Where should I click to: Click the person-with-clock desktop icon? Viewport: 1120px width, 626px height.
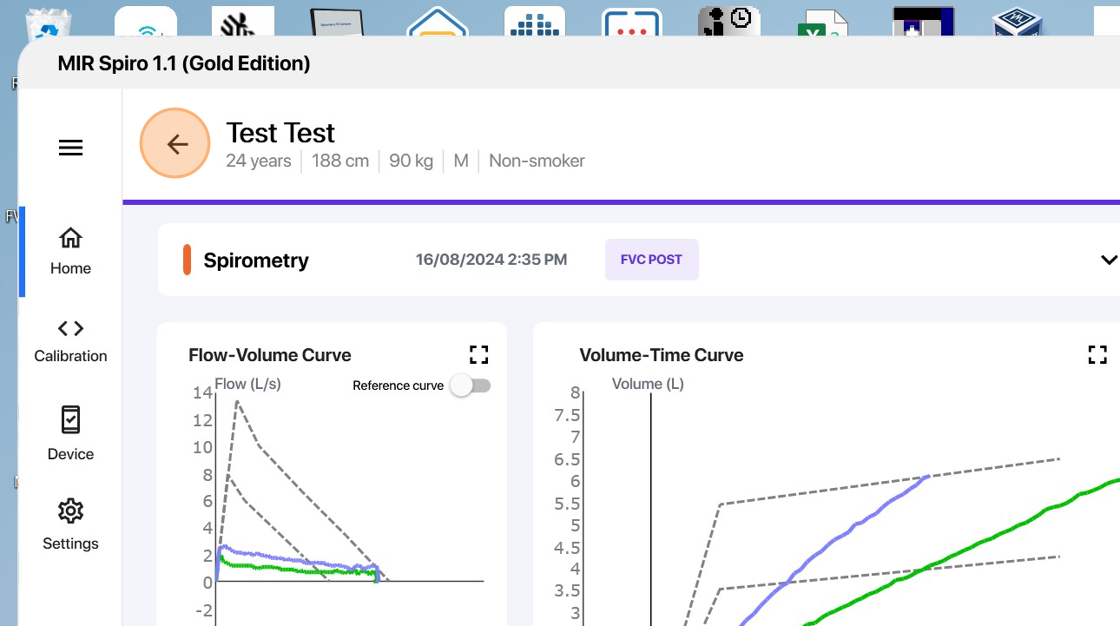point(729,21)
